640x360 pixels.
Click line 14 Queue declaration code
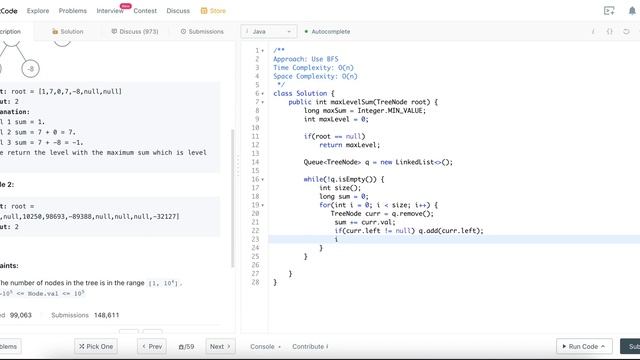click(x=378, y=162)
